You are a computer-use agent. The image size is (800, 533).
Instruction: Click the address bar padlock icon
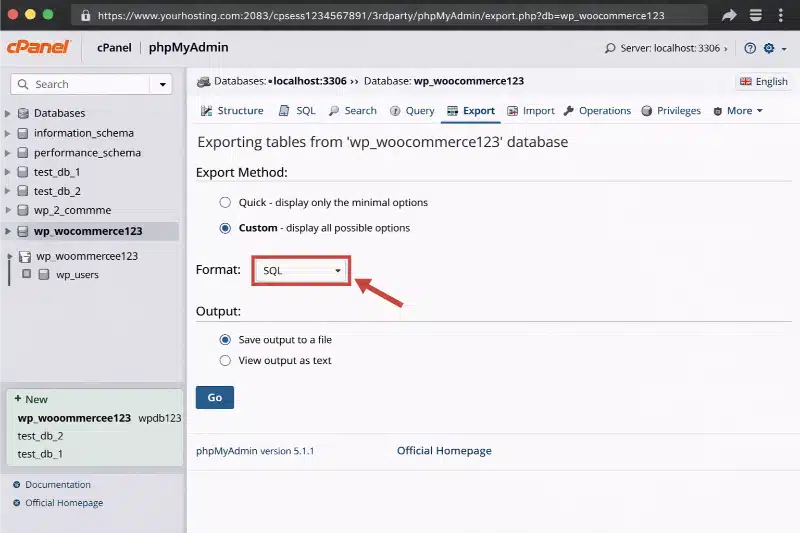[x=85, y=15]
